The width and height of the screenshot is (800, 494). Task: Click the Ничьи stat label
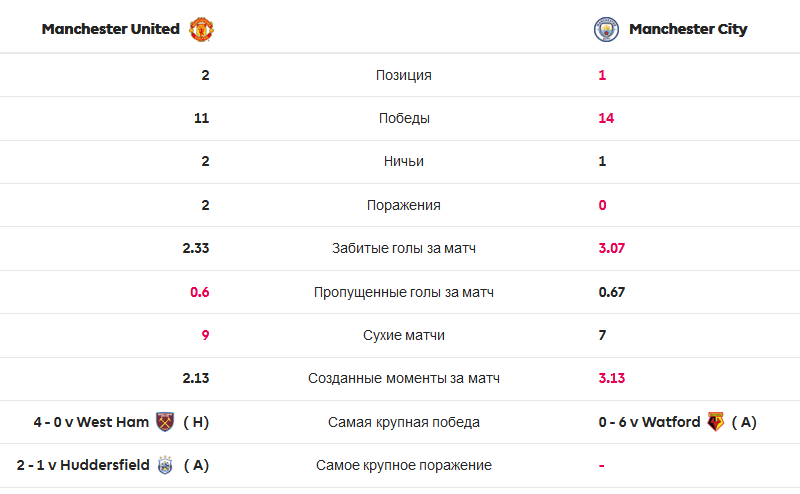pos(404,161)
